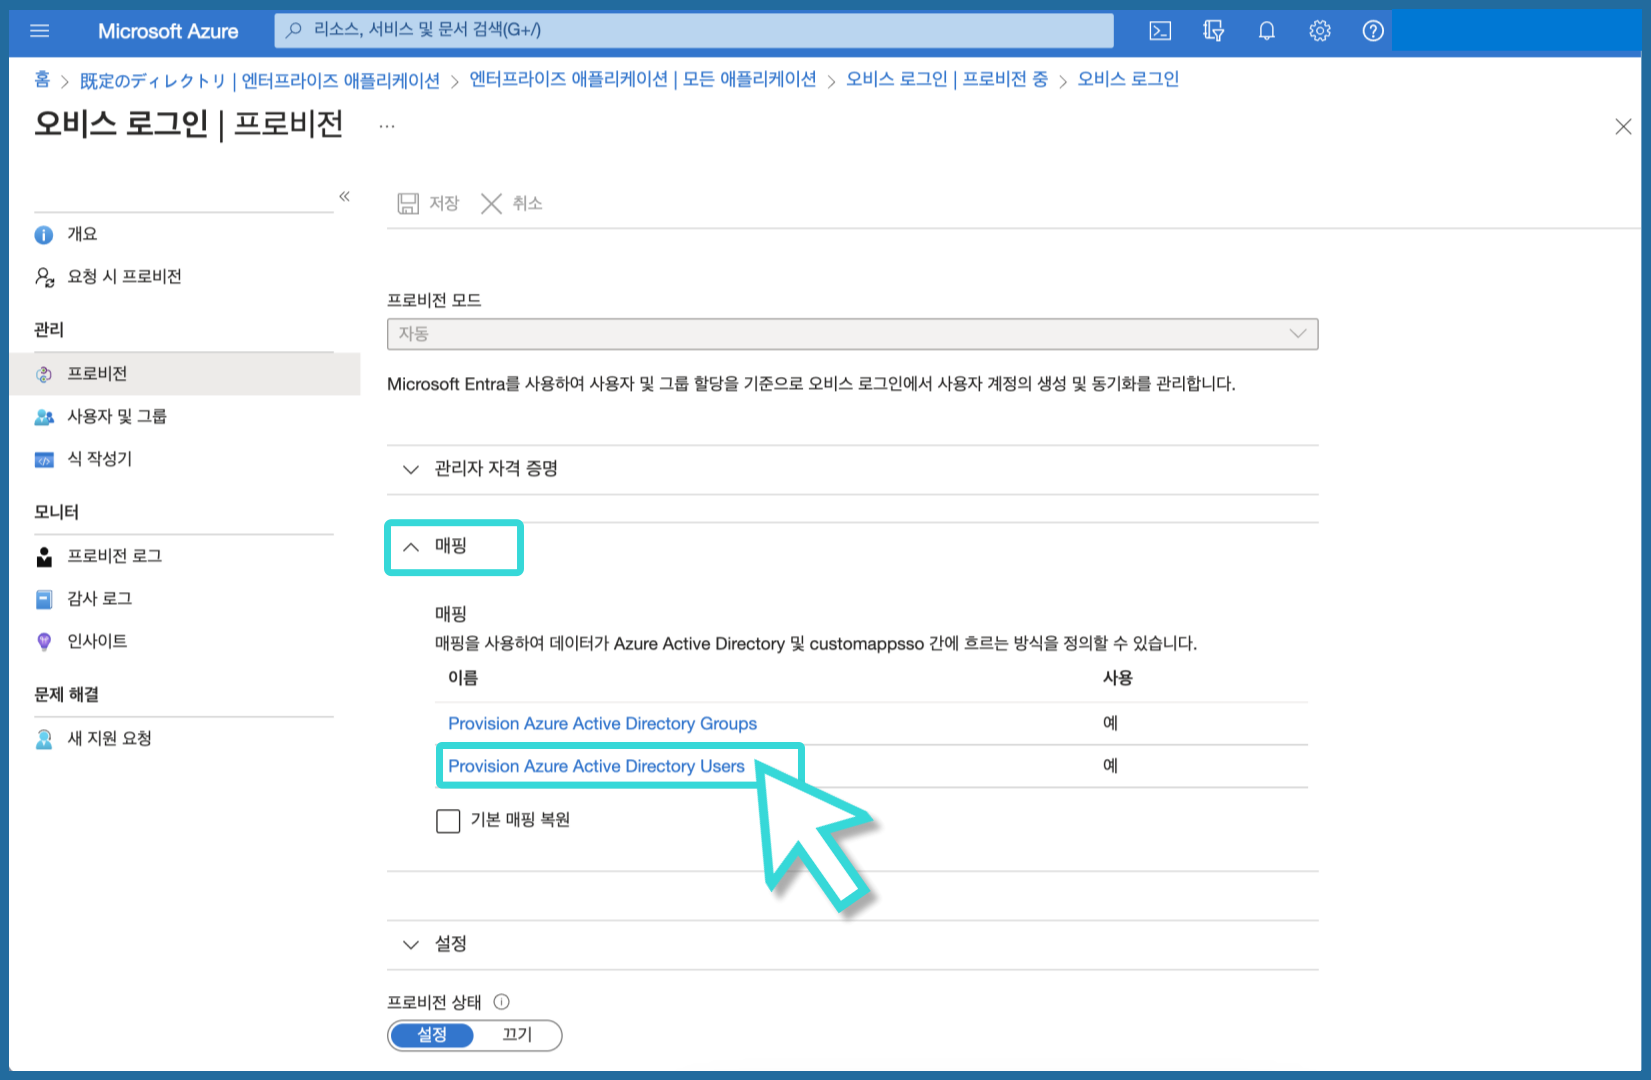Open Provision Azure Active Directory Users mapping
This screenshot has width=1651, height=1080.
coord(596,766)
